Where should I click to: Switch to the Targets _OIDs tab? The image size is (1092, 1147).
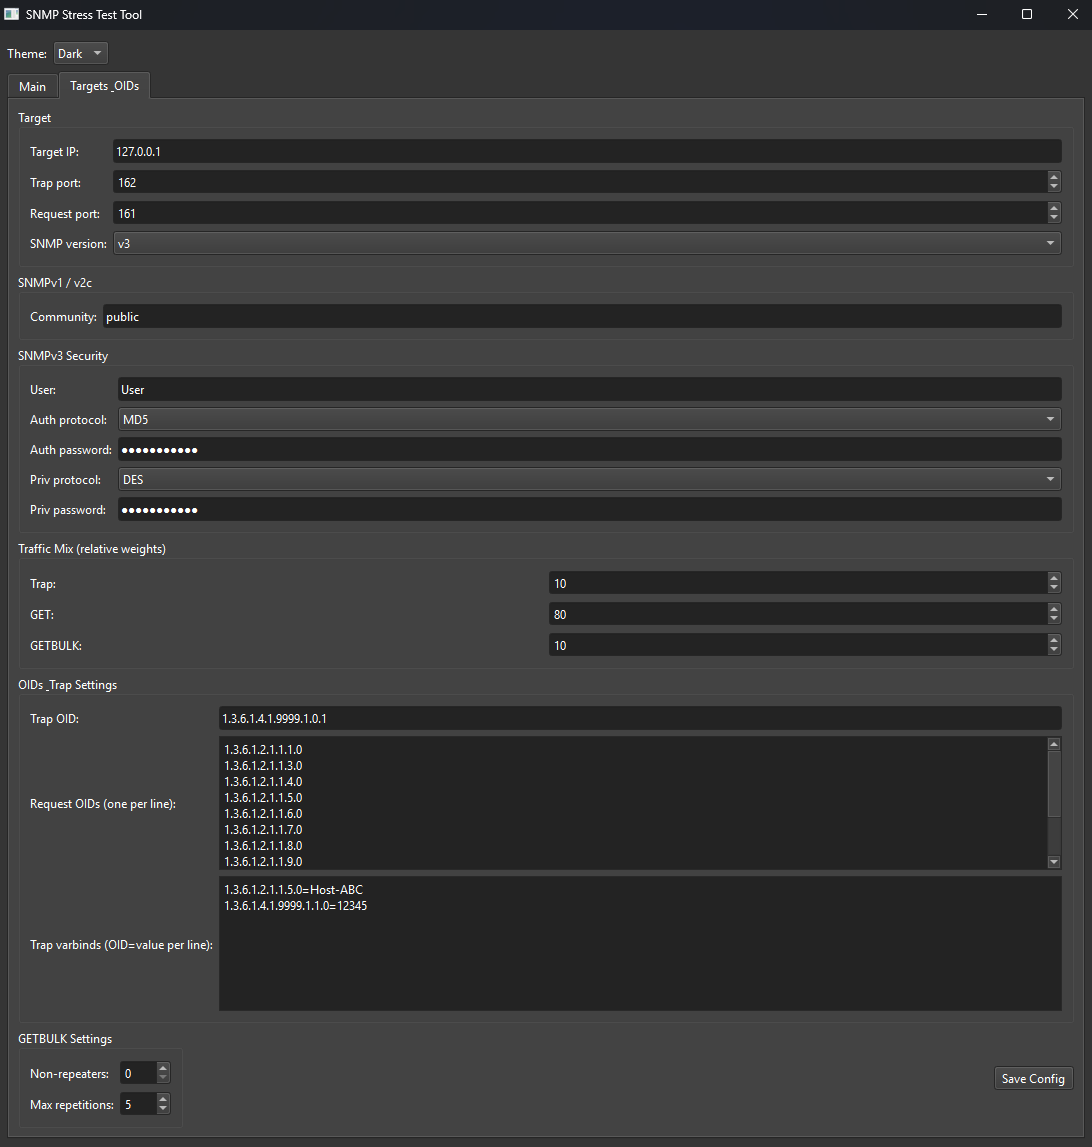click(104, 86)
